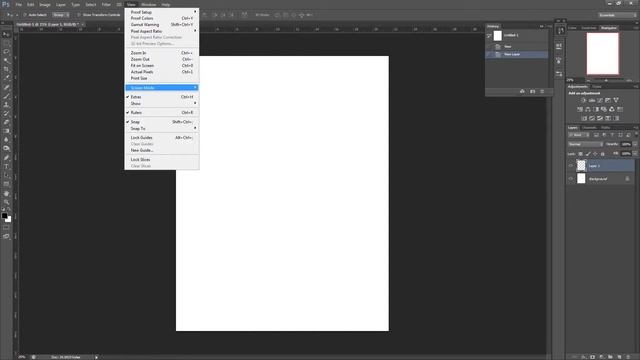Screen dimensions: 640x360
Task: Select the Brush tool
Action: [6, 96]
